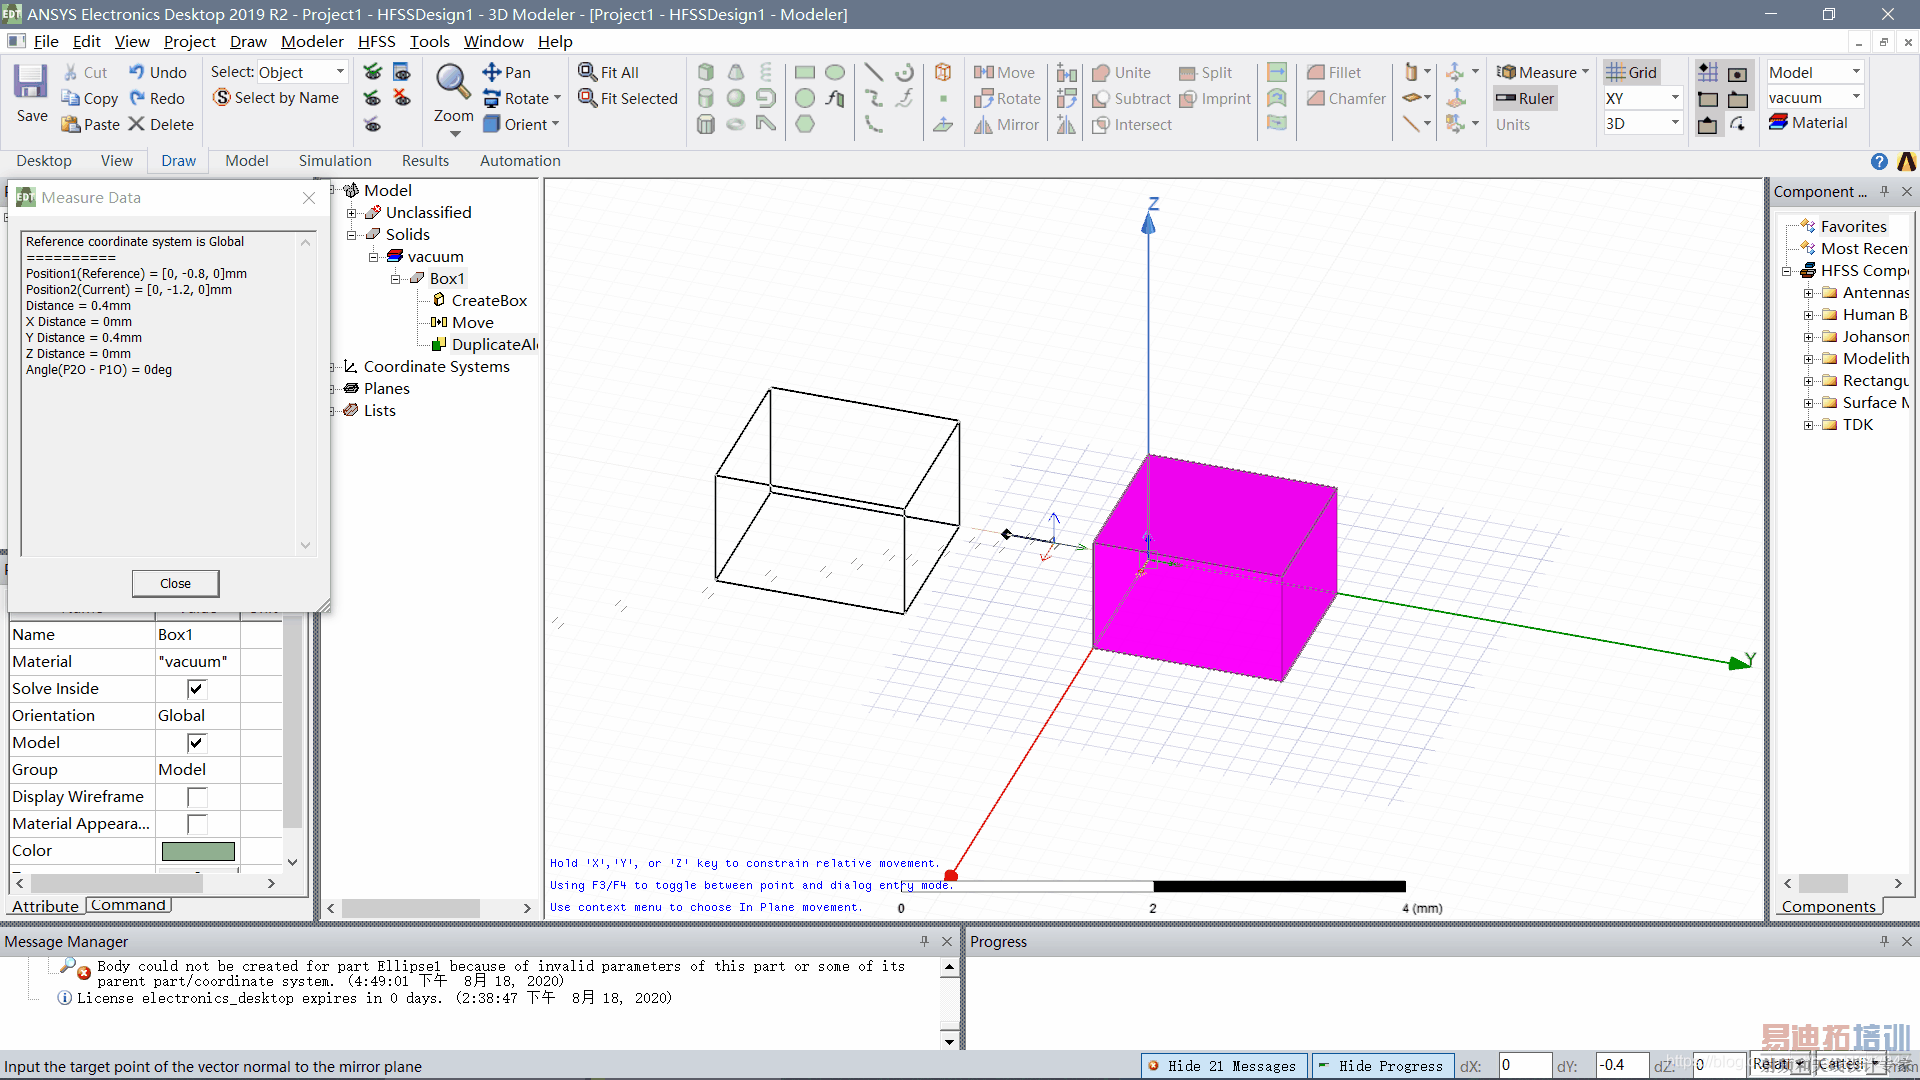Click the Hide 21 Messages button
Image resolution: width=1920 pixels, height=1080 pixels.
[1222, 1066]
